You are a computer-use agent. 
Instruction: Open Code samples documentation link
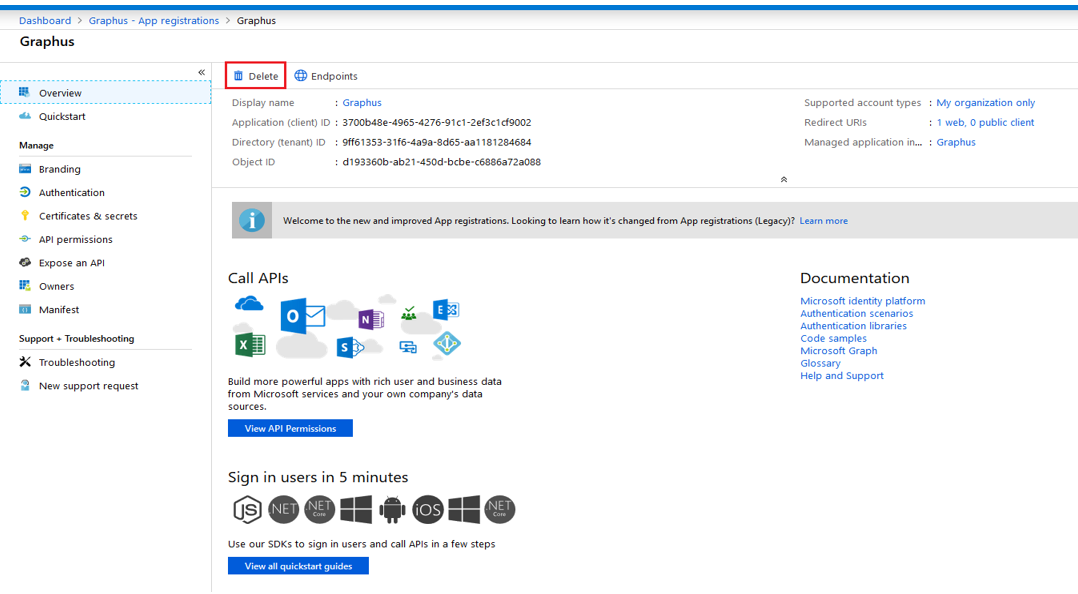point(833,338)
